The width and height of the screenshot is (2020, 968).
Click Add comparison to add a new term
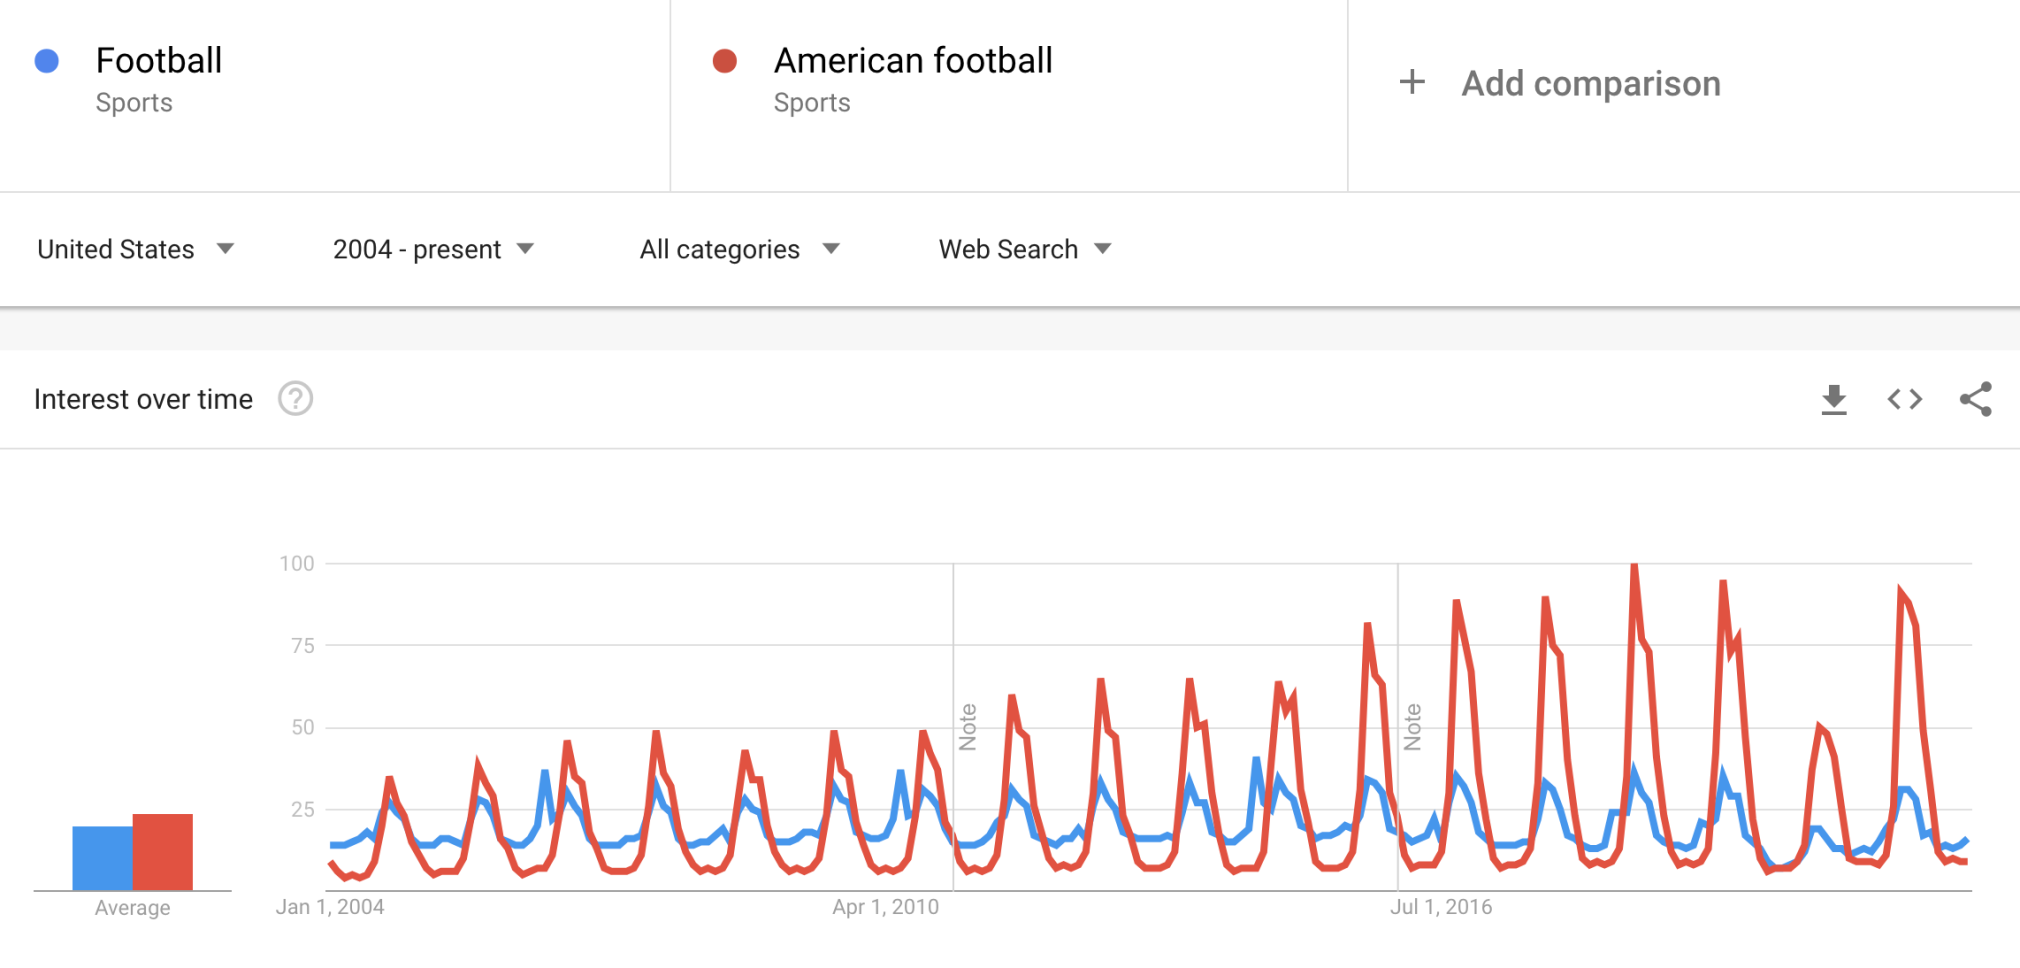coord(1591,82)
